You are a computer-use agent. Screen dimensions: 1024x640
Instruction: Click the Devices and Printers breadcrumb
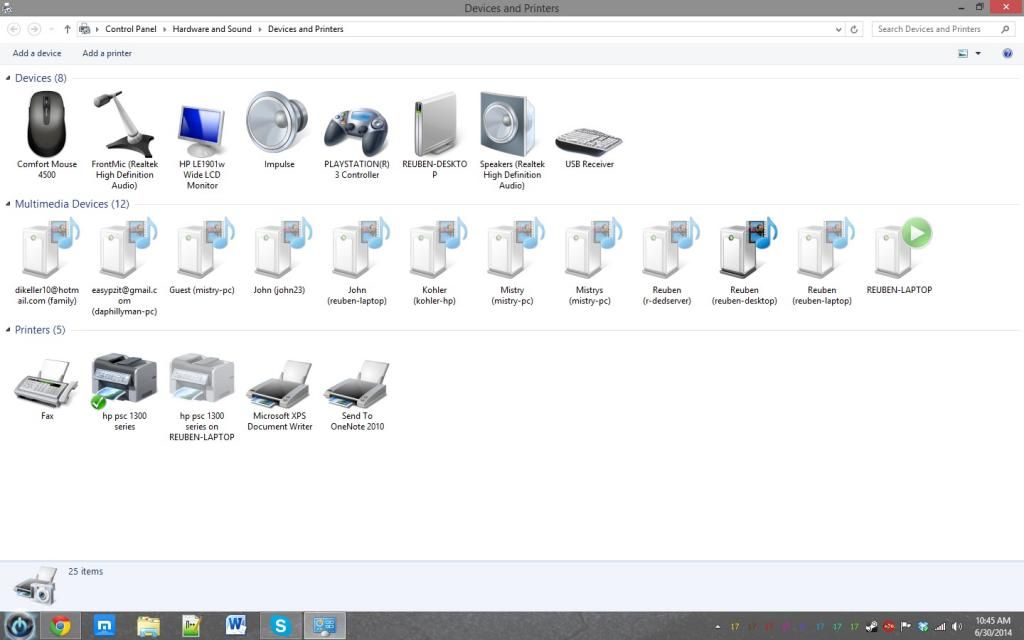(x=306, y=29)
